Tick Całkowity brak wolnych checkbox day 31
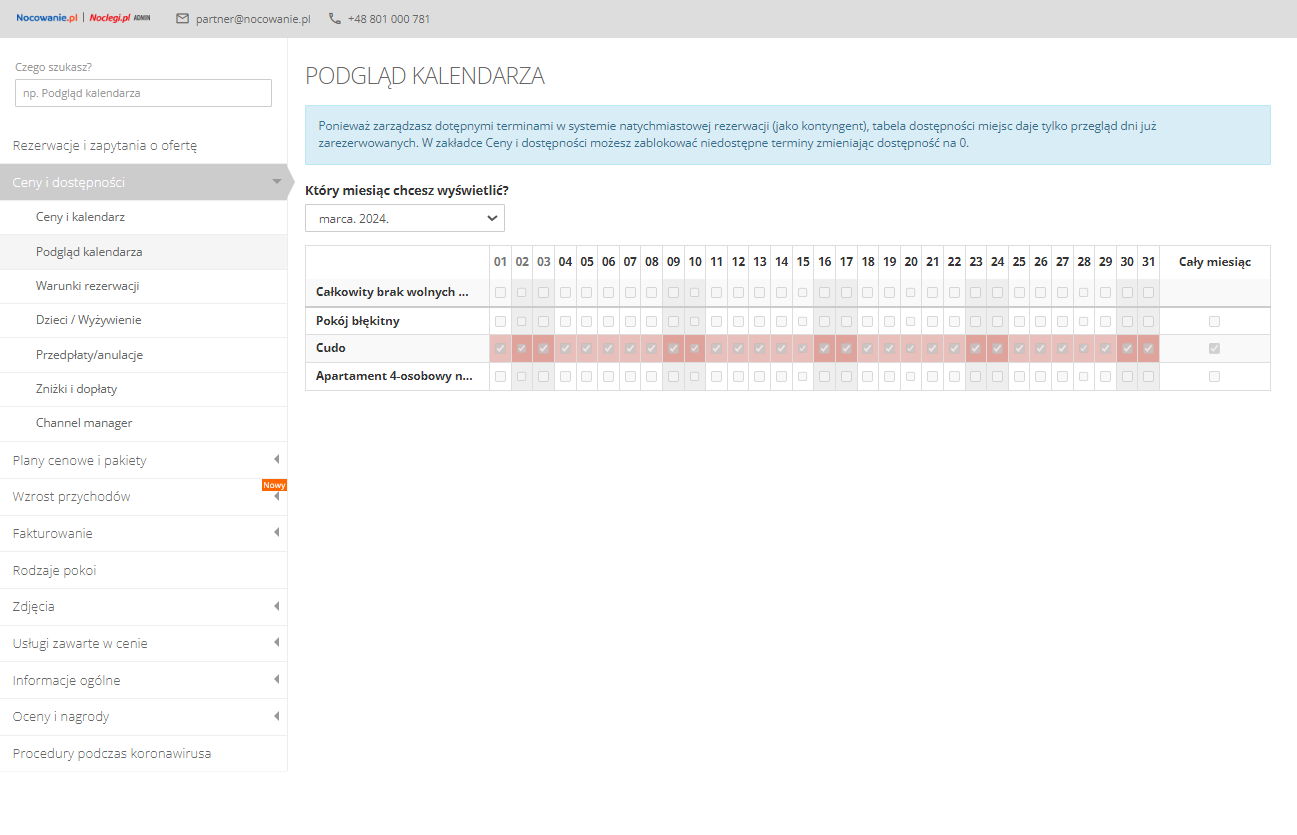 [x=1148, y=293]
